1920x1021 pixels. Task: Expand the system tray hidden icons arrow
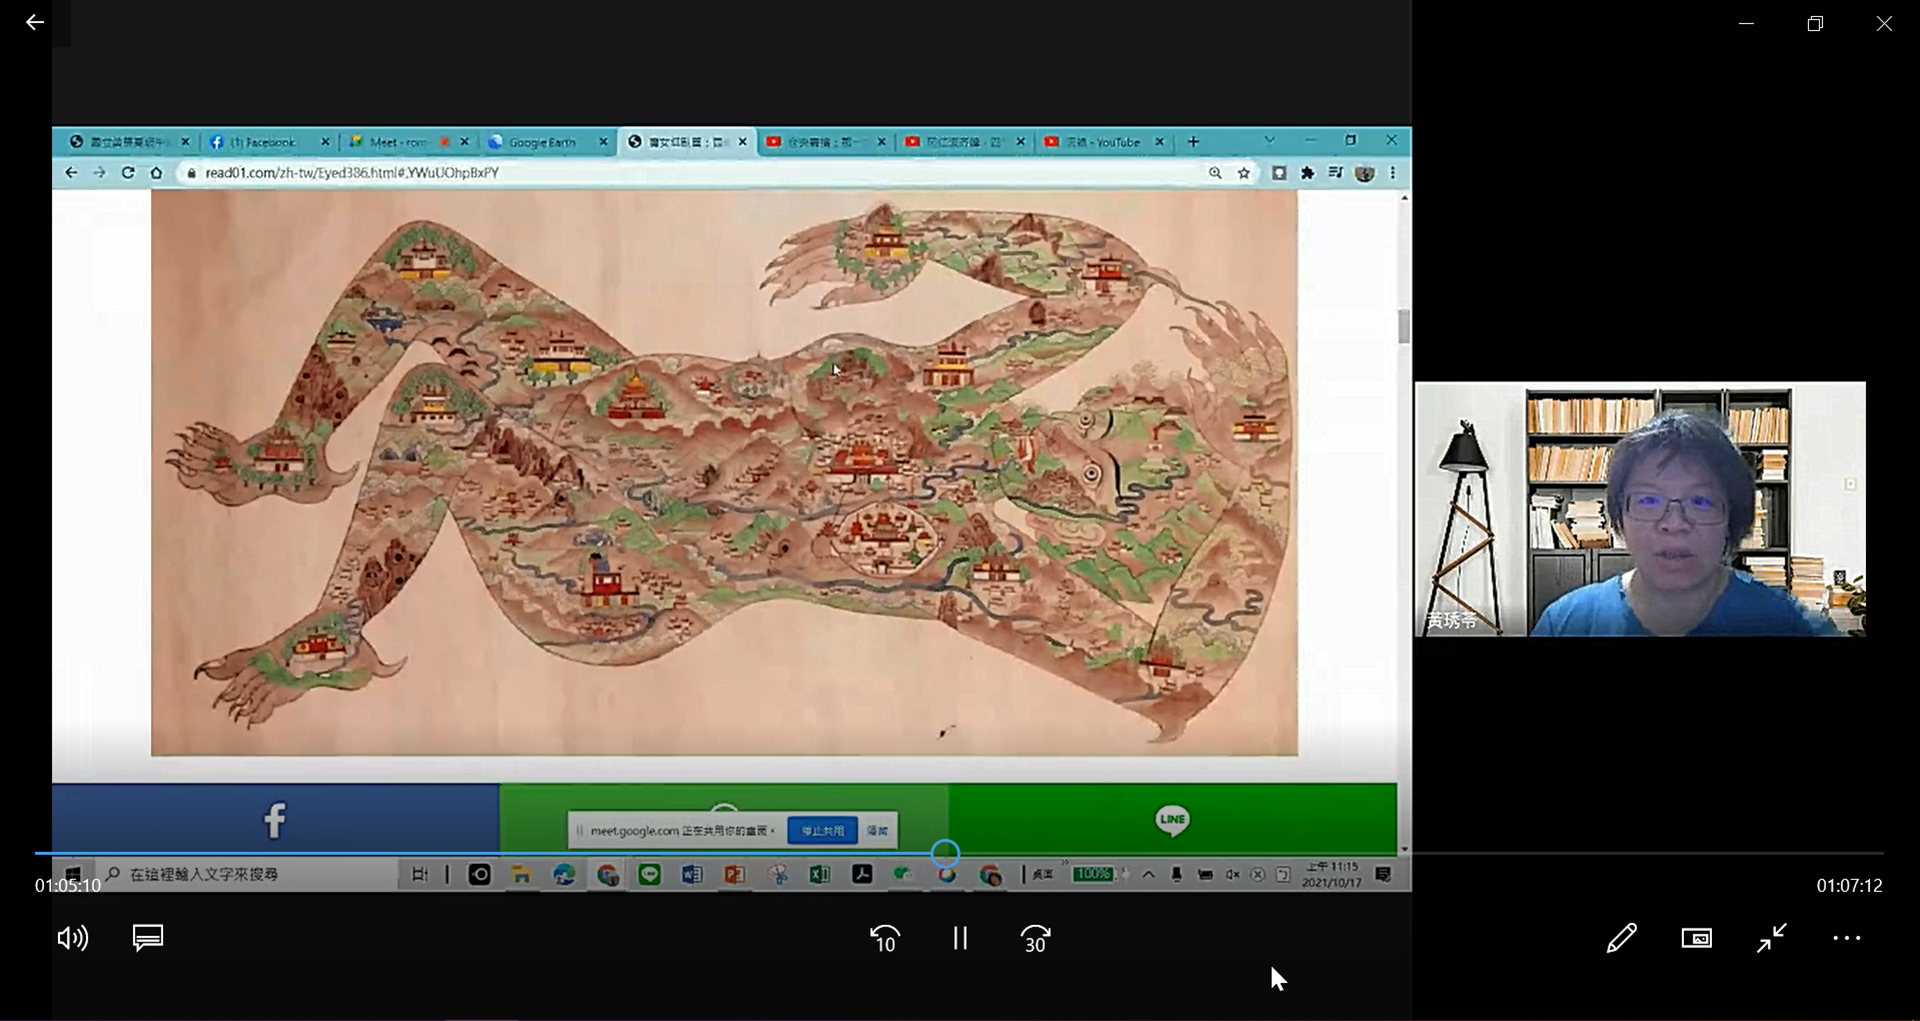click(x=1148, y=874)
